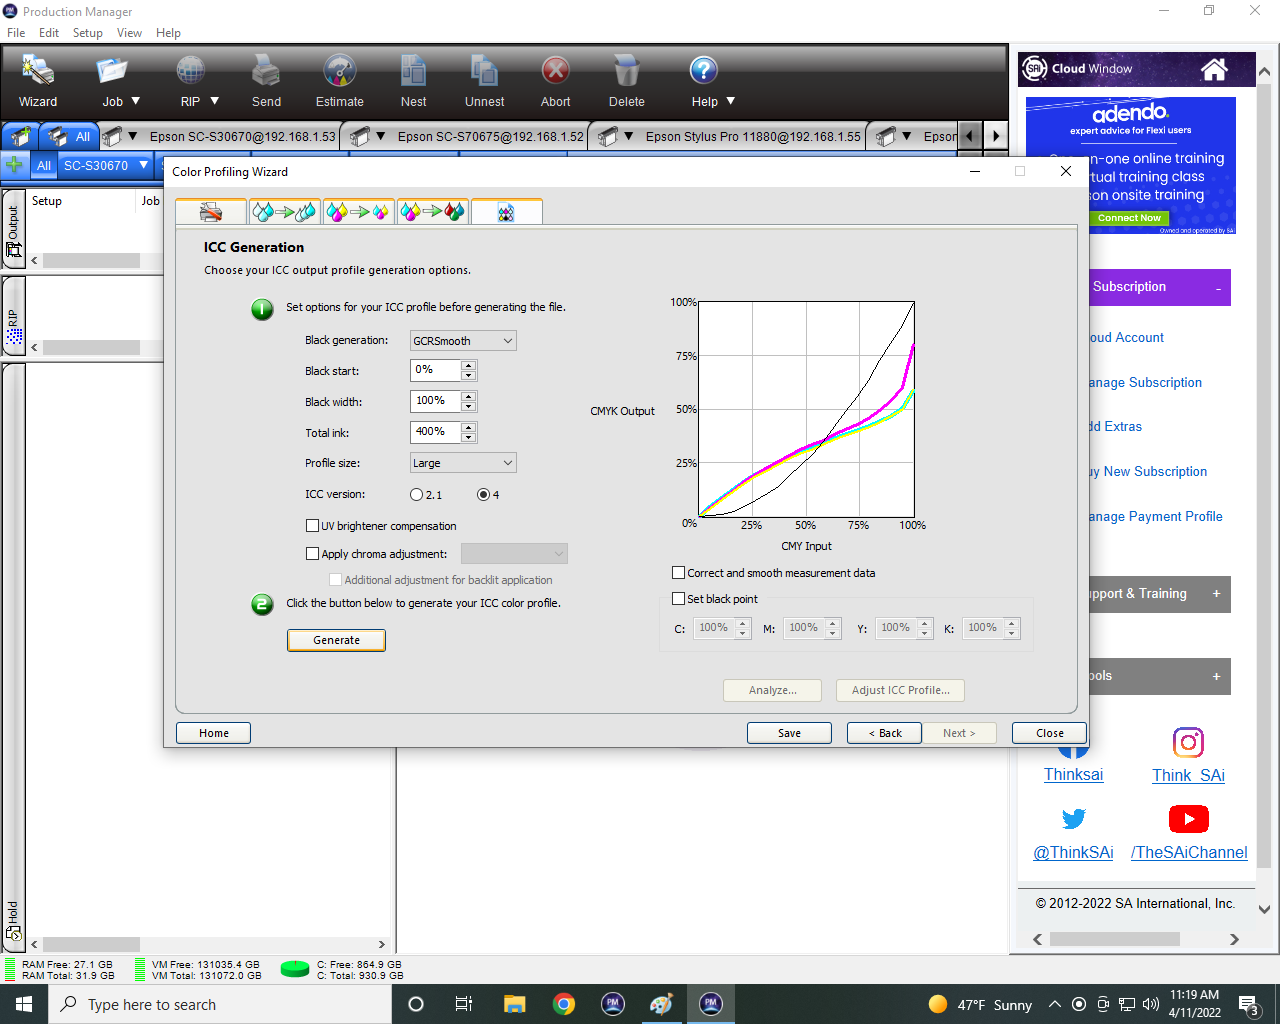1280x1024 pixels.
Task: Check Correct and smooth measurement data
Action: point(679,573)
